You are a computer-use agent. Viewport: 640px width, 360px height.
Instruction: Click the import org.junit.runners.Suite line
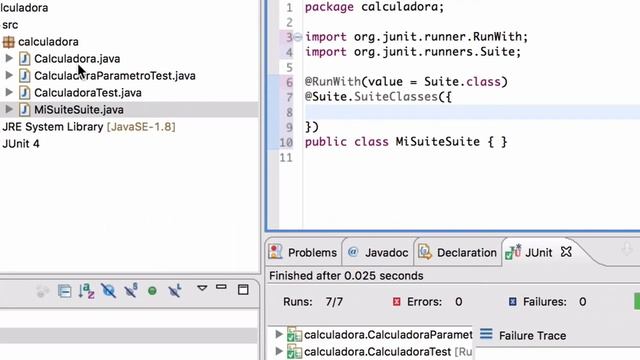coord(413,52)
